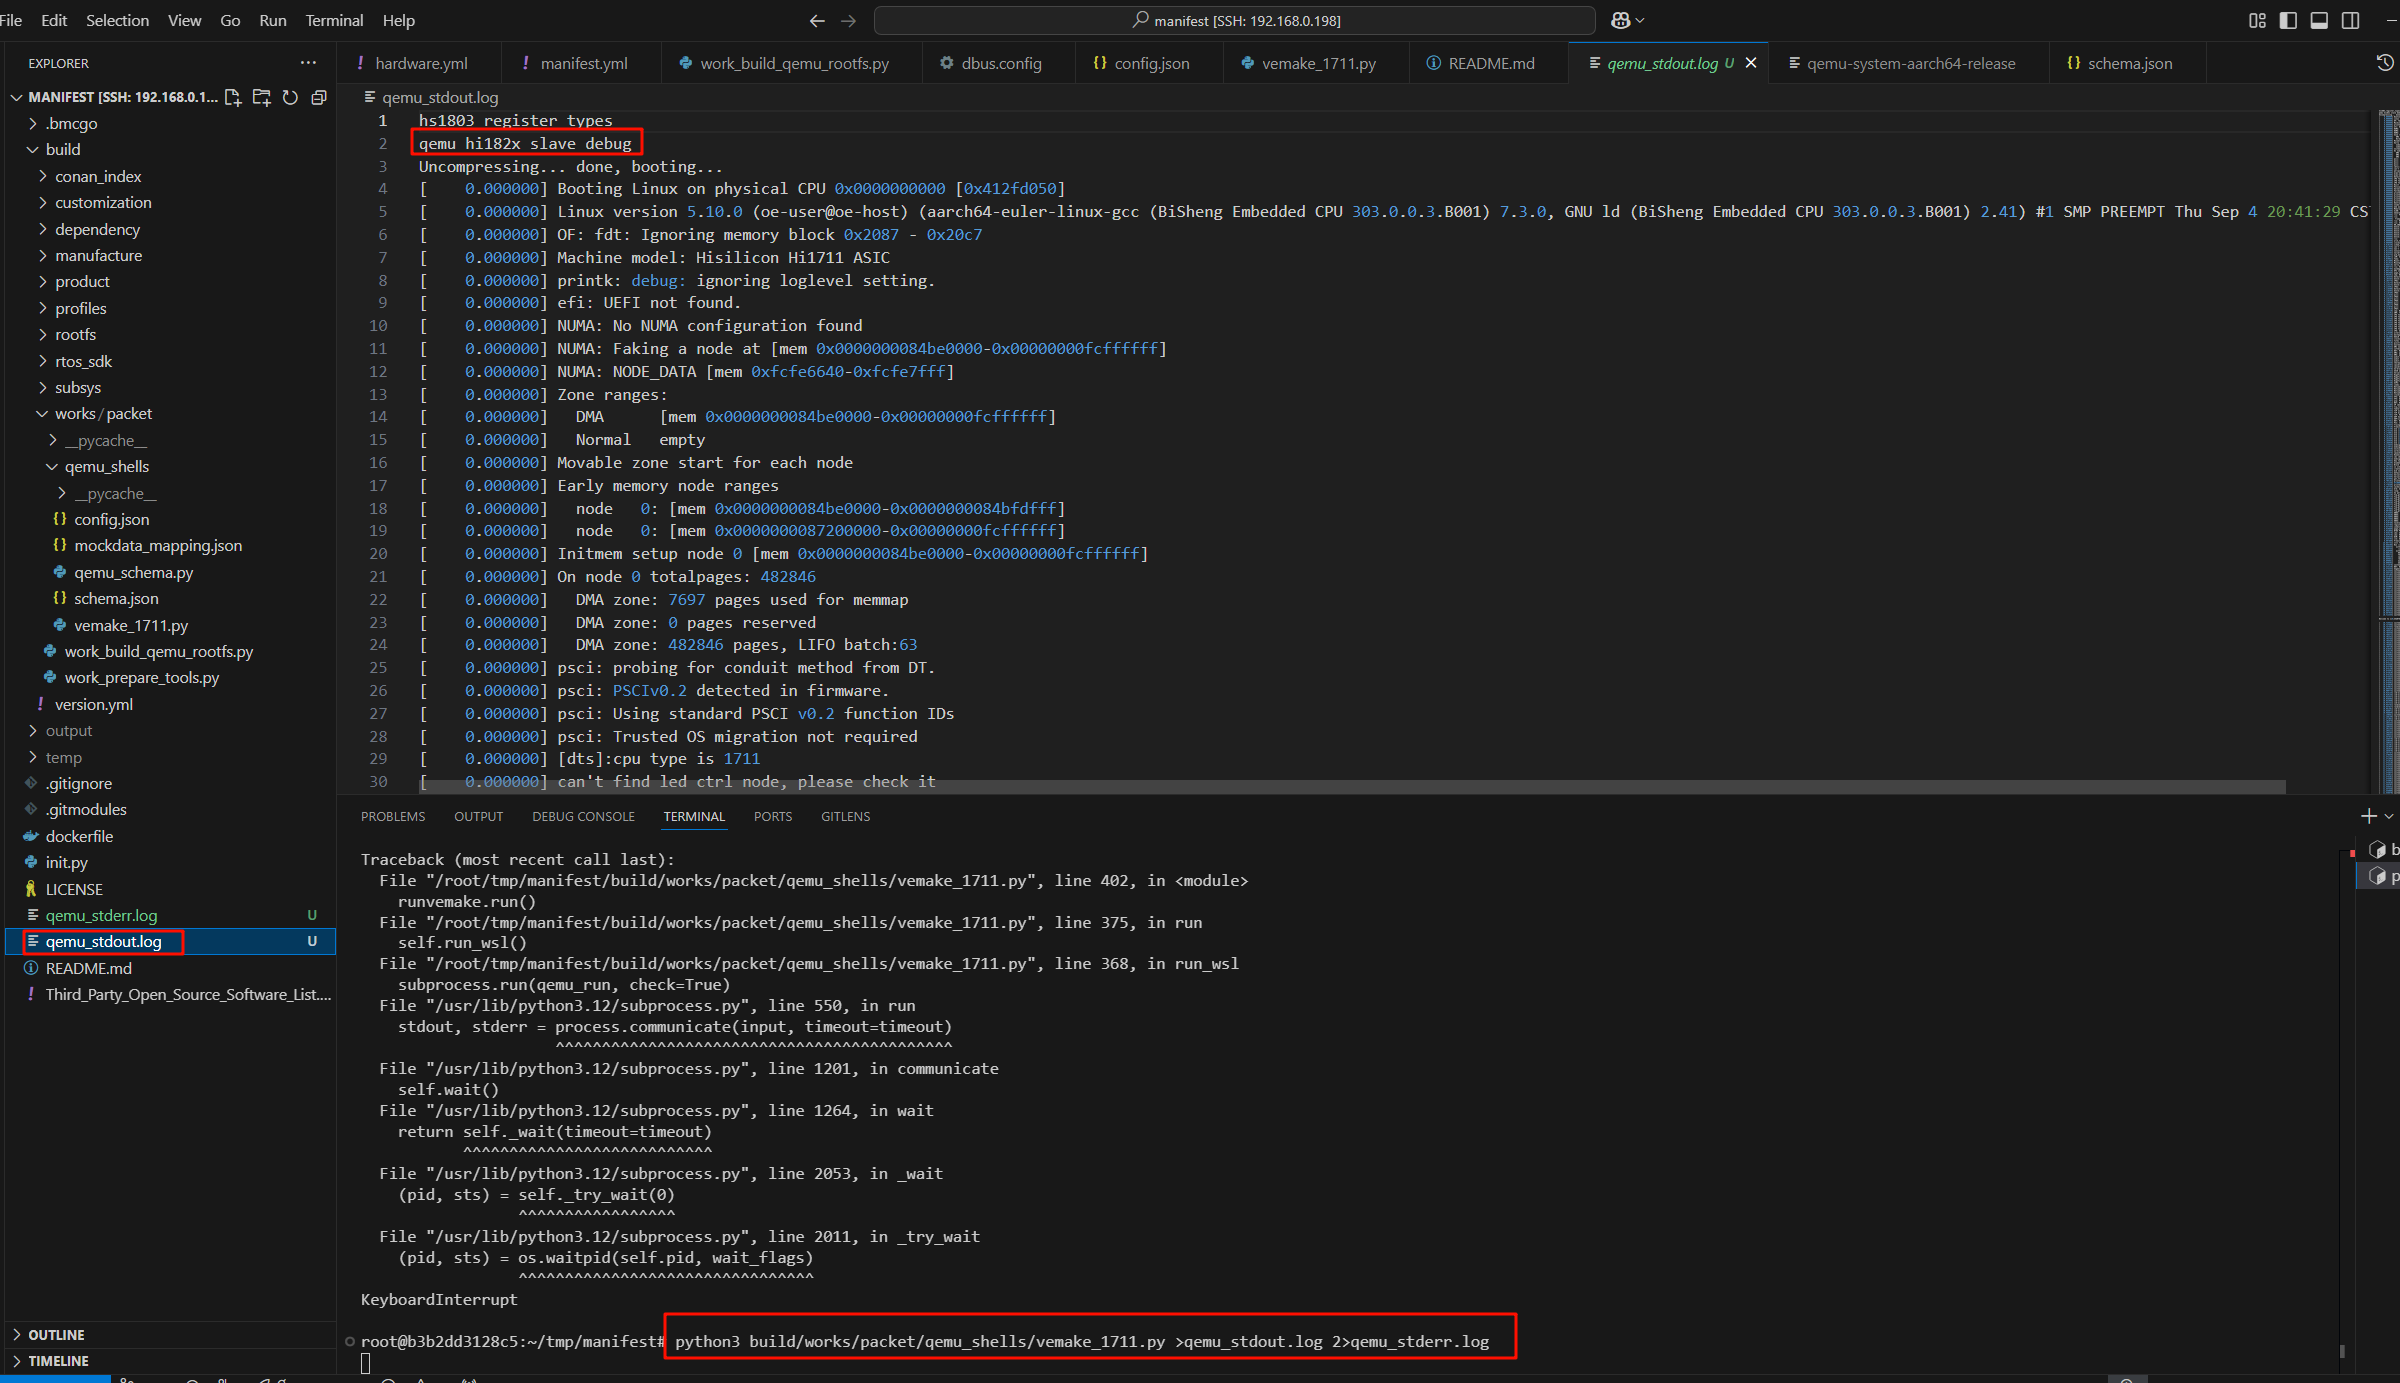The width and height of the screenshot is (2400, 1383).
Task: Toggle the secondary side bar layout button
Action: tap(2350, 20)
